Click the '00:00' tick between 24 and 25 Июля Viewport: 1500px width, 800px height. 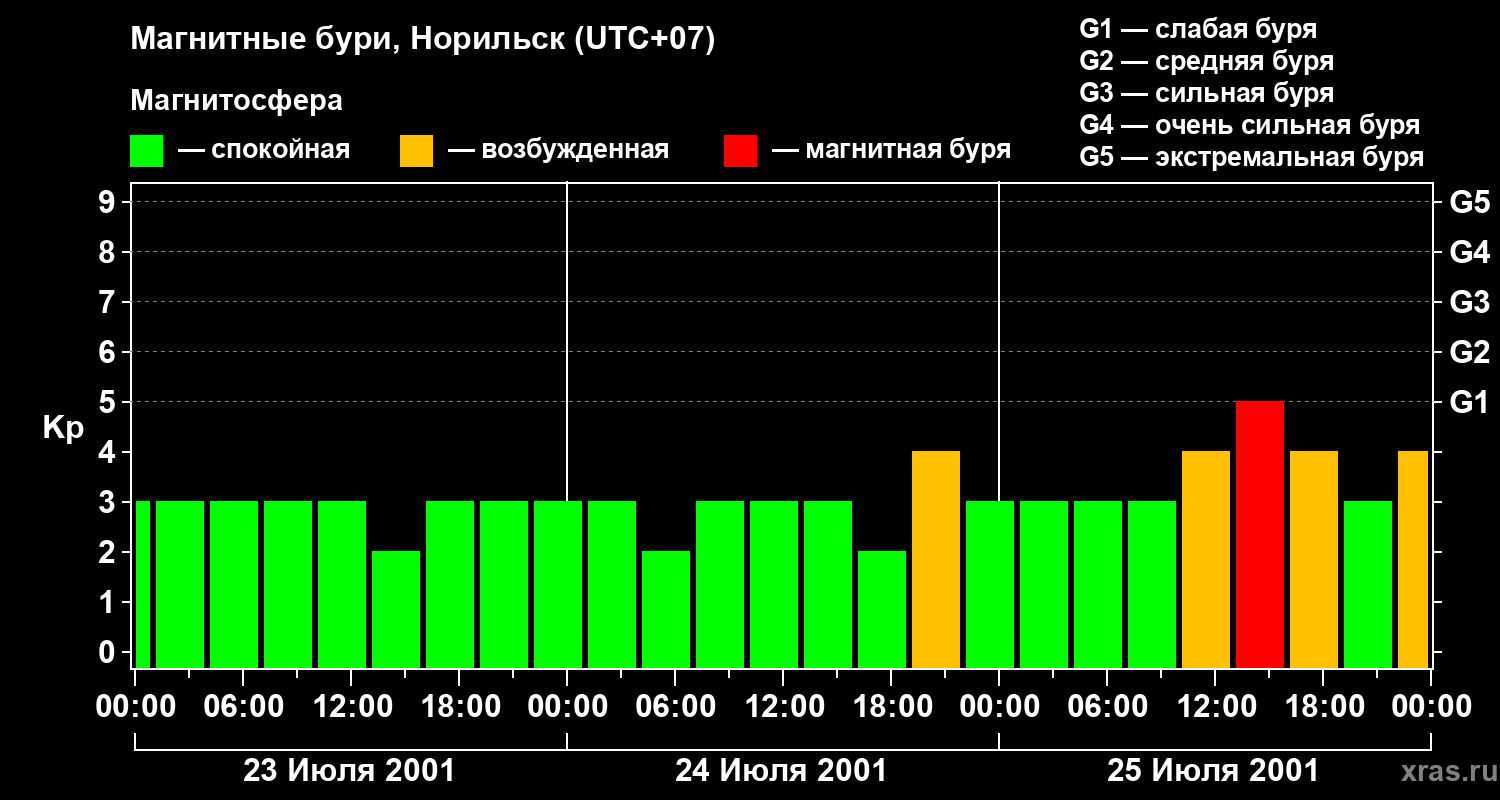pos(998,707)
